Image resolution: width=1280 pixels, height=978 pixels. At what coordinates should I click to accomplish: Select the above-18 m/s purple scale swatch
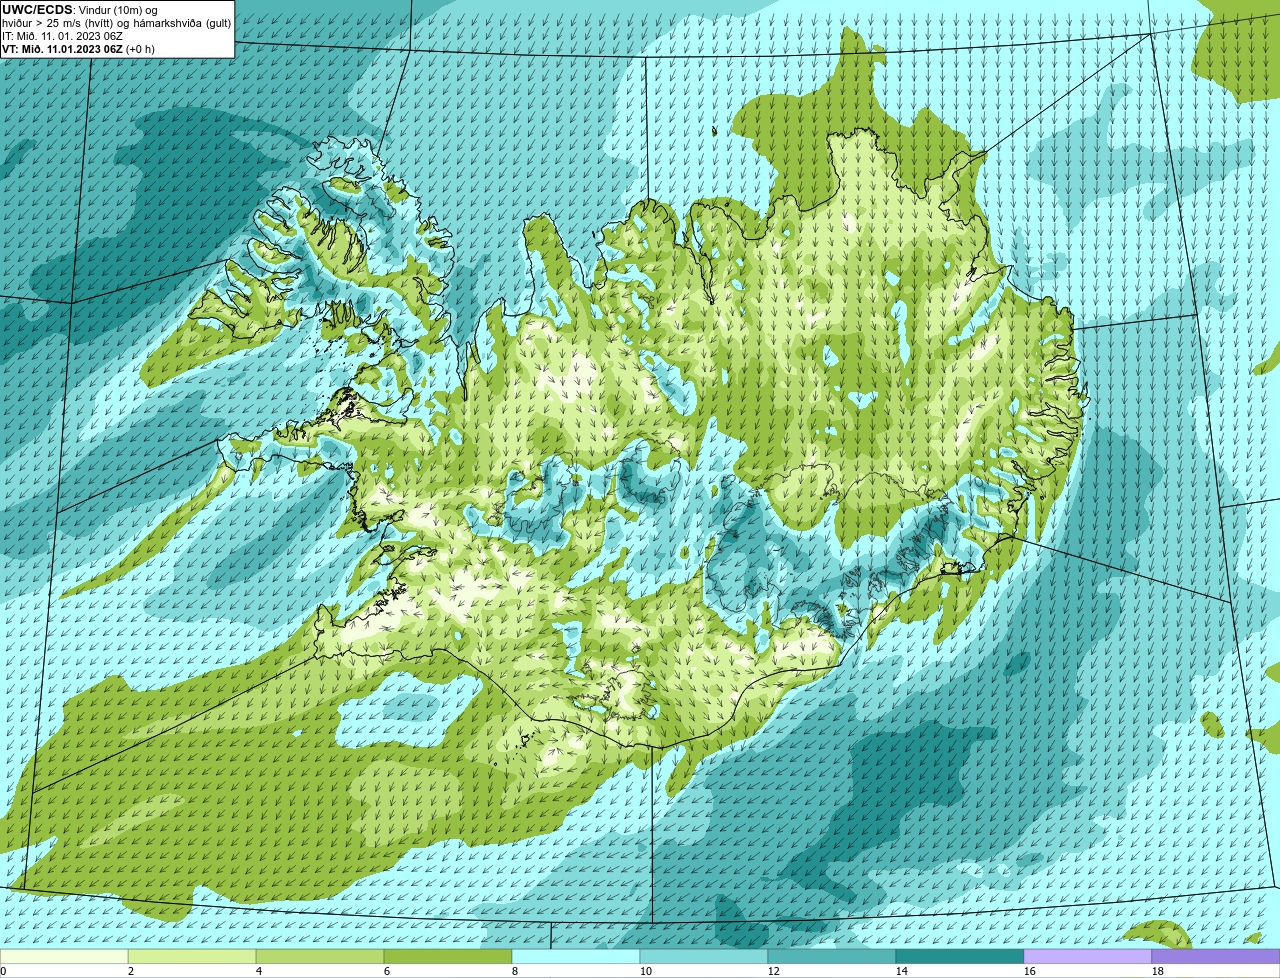[1216, 957]
